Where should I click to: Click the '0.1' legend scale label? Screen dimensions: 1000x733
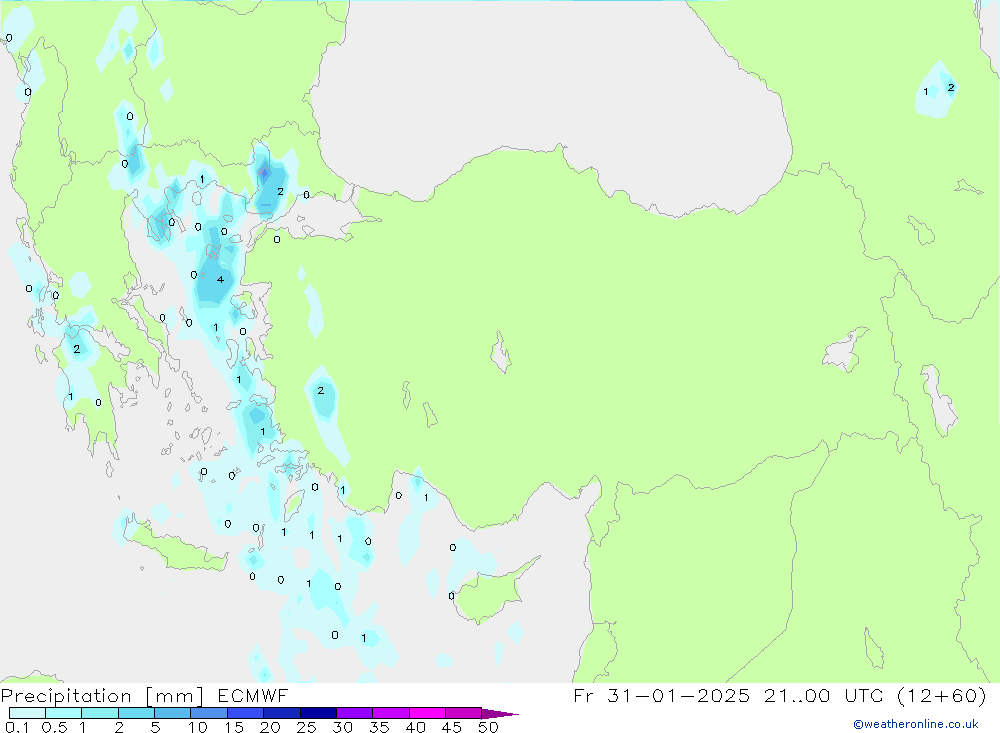tap(17, 727)
